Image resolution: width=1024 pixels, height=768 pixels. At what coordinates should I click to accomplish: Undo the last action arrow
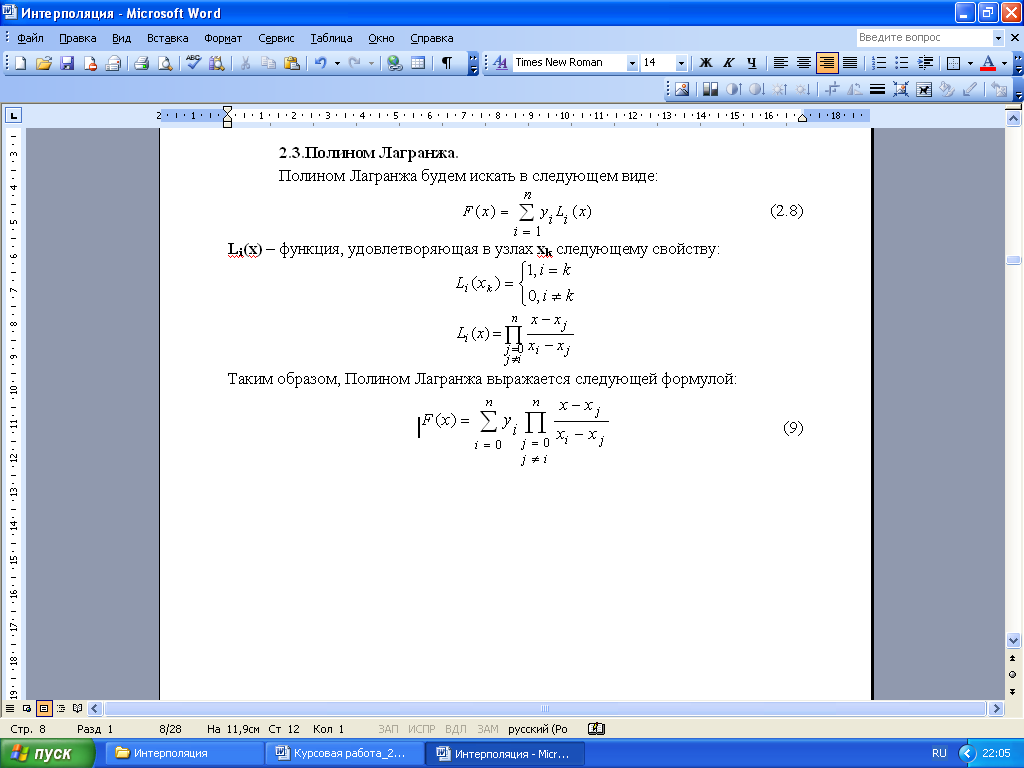click(x=321, y=63)
